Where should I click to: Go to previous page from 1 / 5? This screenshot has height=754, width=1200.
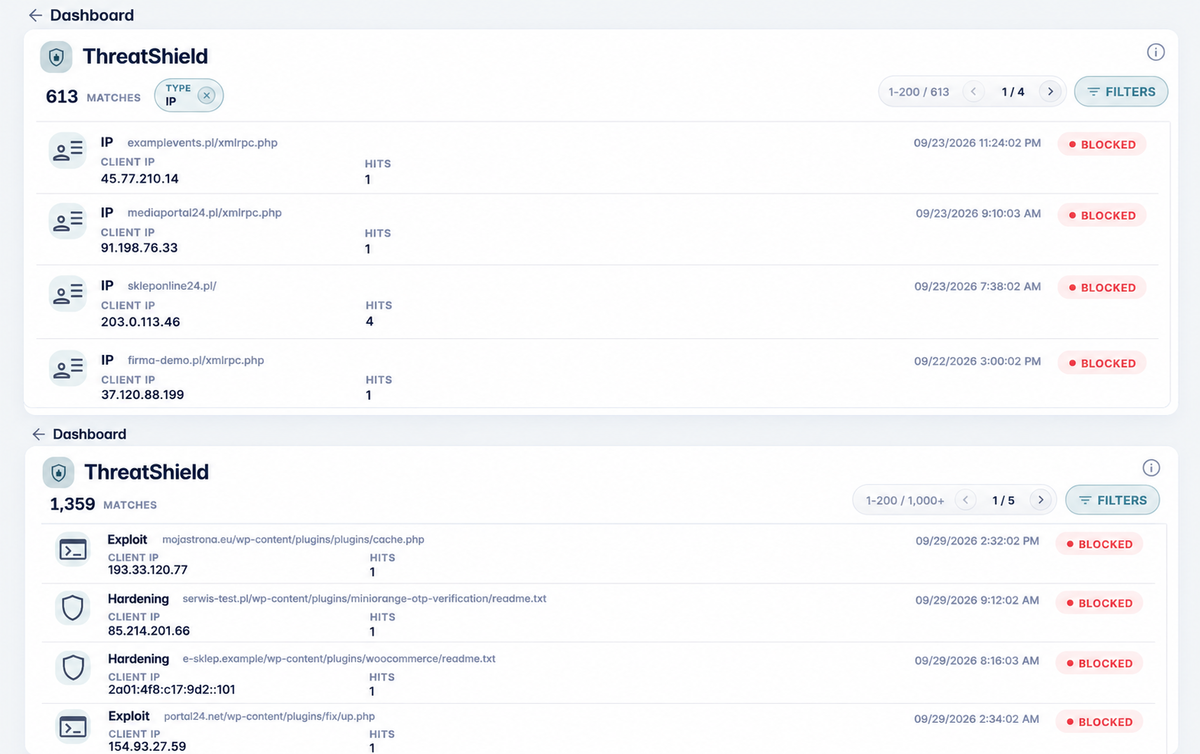966,500
